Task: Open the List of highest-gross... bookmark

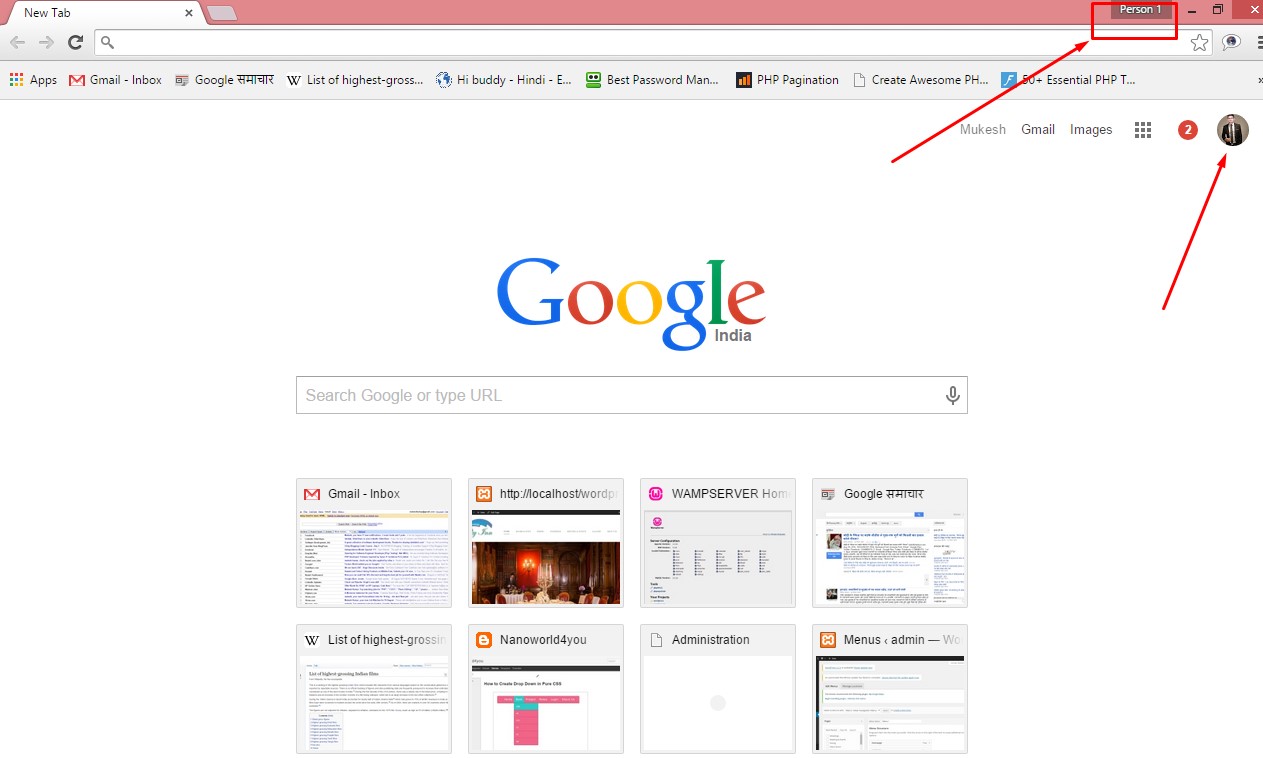Action: tap(355, 80)
